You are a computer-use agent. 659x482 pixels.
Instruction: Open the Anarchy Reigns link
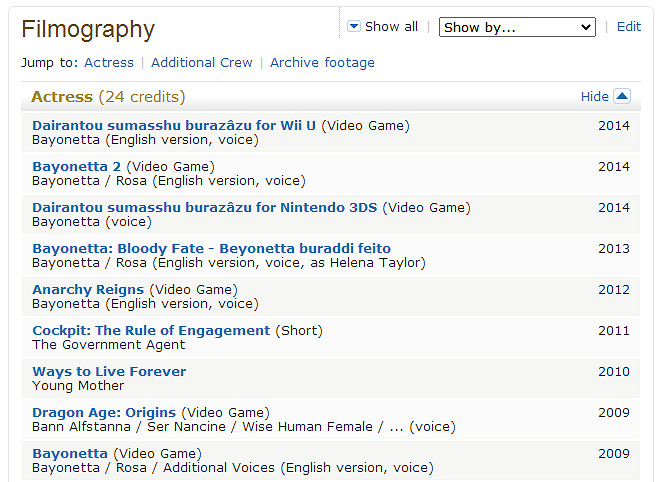click(88, 290)
